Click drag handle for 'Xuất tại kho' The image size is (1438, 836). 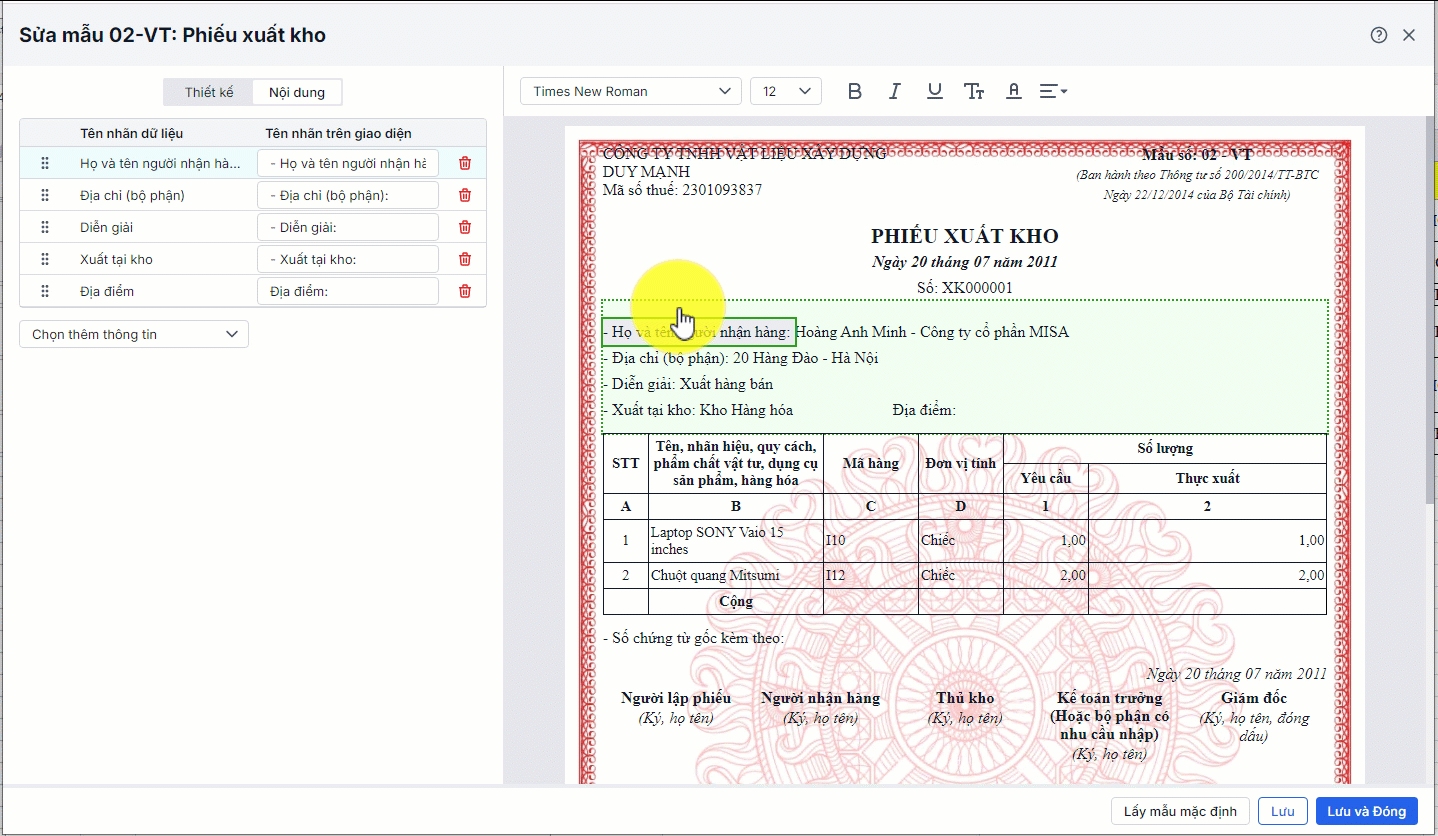pyautogui.click(x=45, y=259)
